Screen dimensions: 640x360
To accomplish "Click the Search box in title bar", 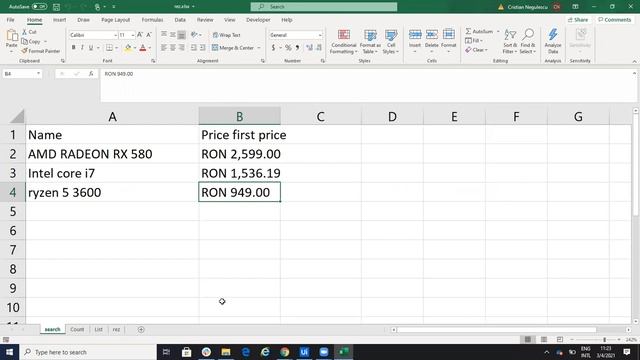I will pos(324,7).
